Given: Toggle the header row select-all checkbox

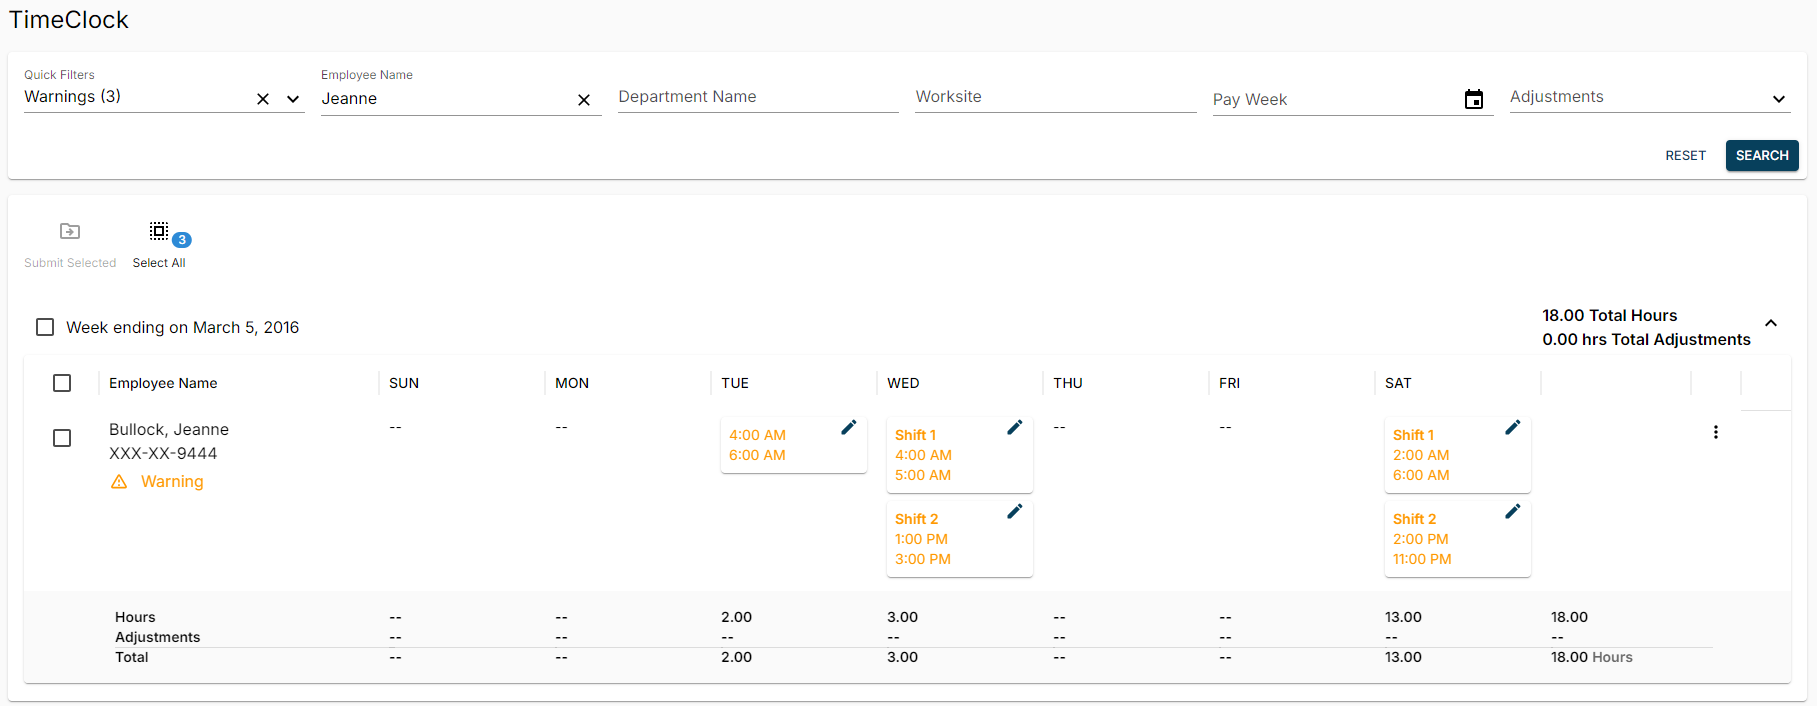Looking at the screenshot, I should pos(62,383).
